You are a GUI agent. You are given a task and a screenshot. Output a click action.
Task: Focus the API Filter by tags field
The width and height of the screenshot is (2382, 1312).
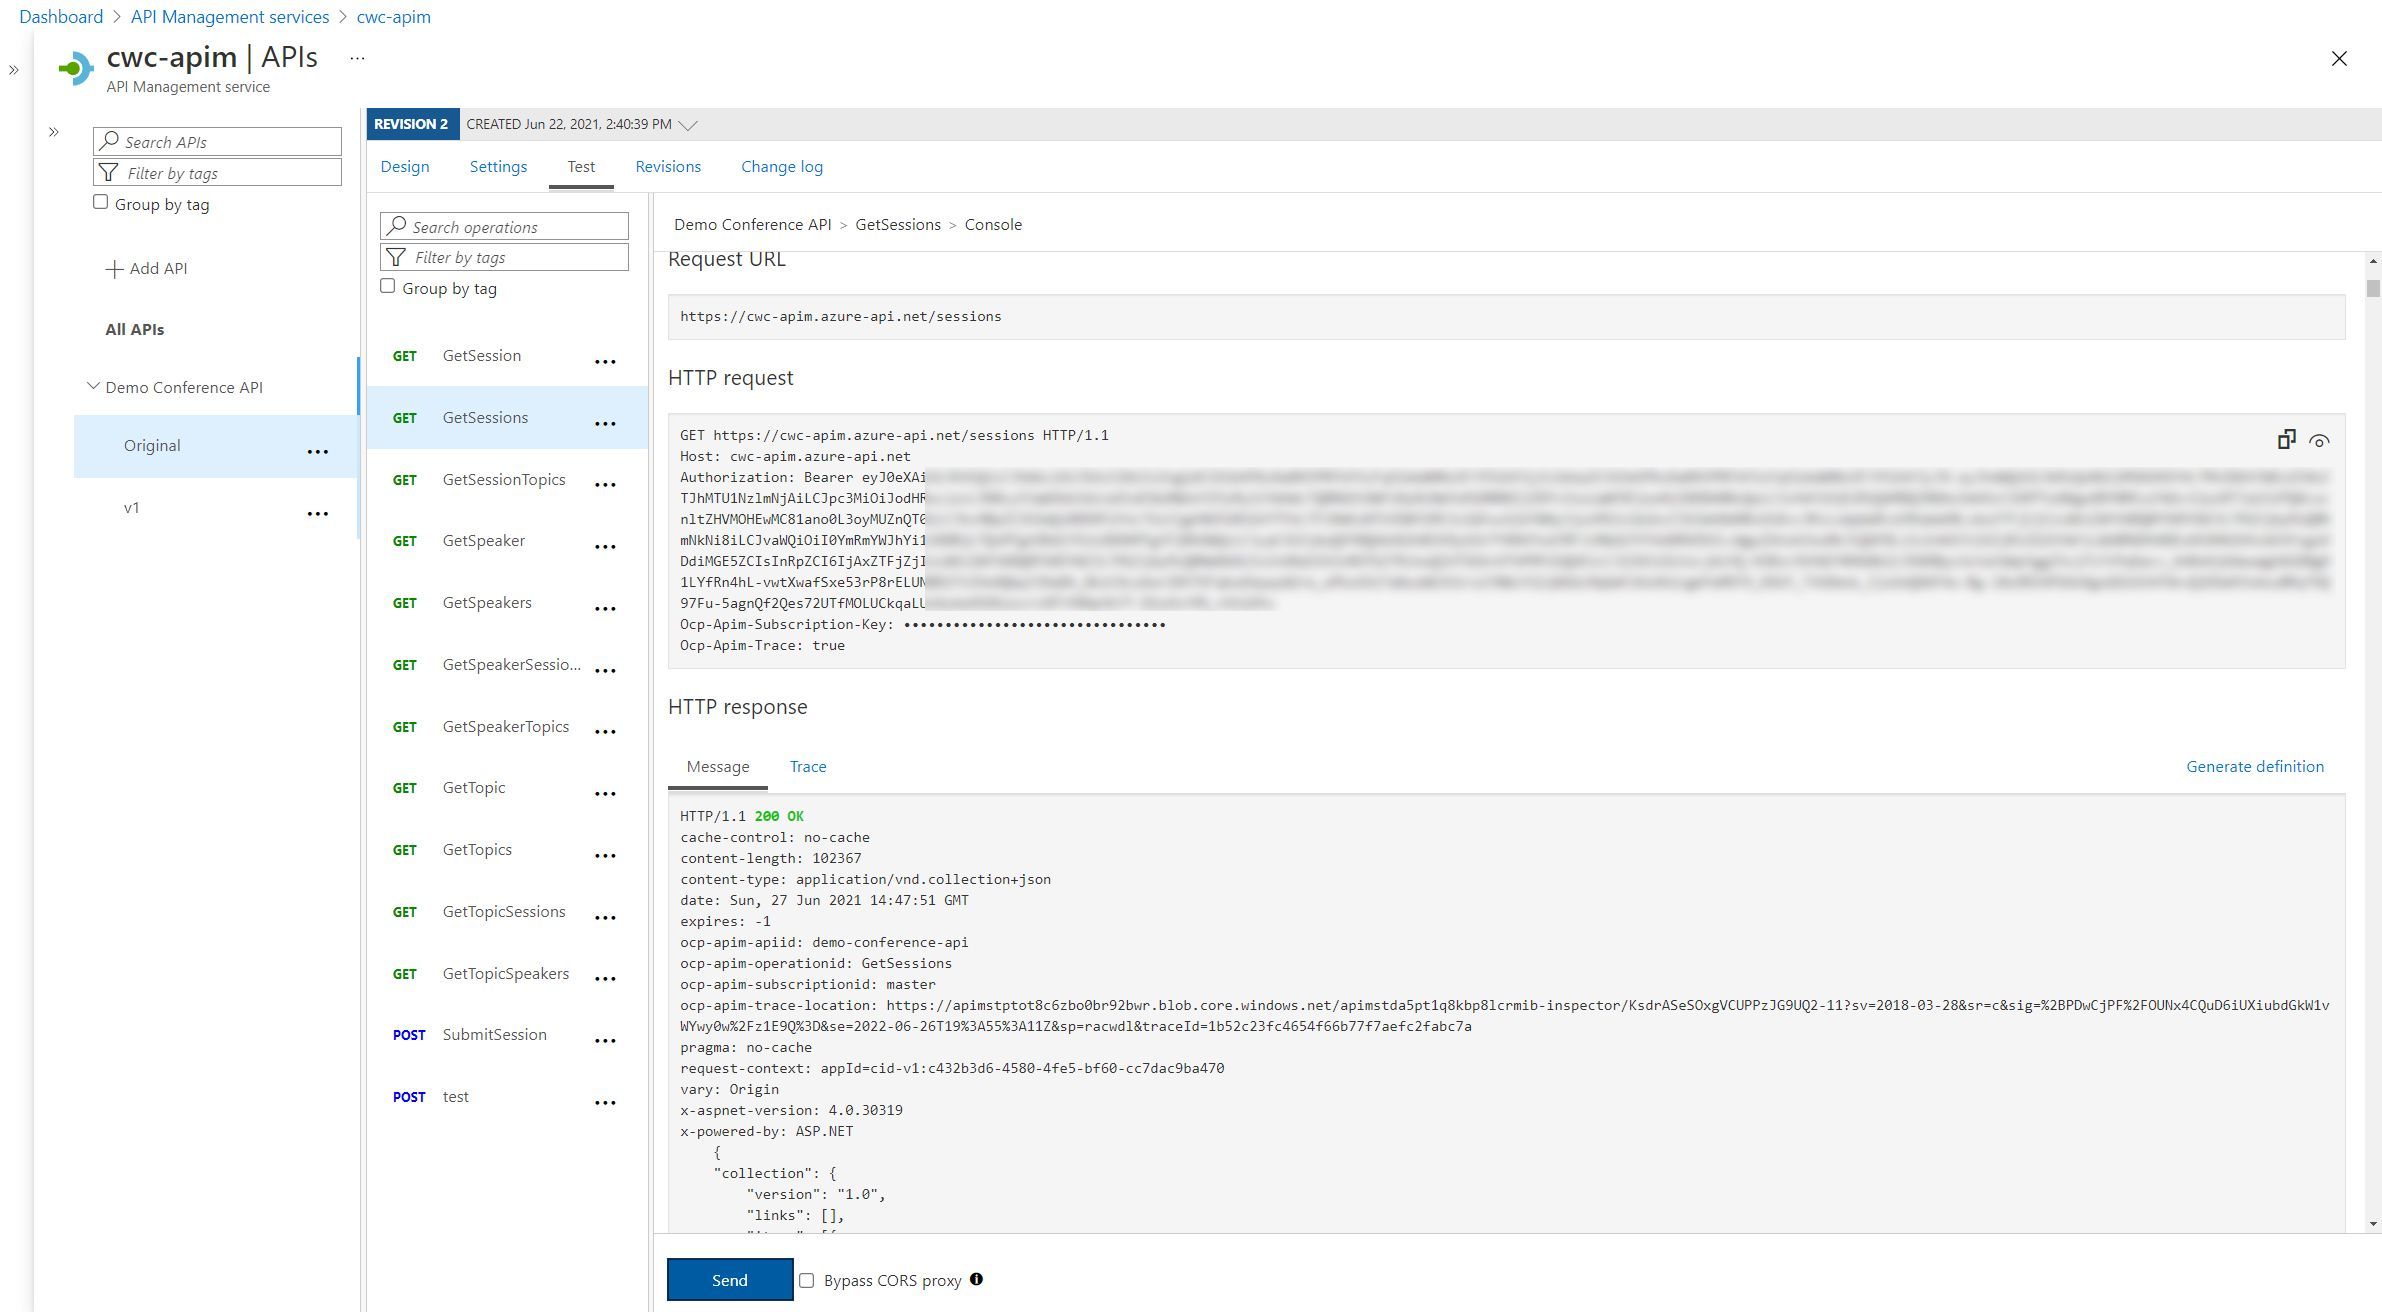click(217, 172)
